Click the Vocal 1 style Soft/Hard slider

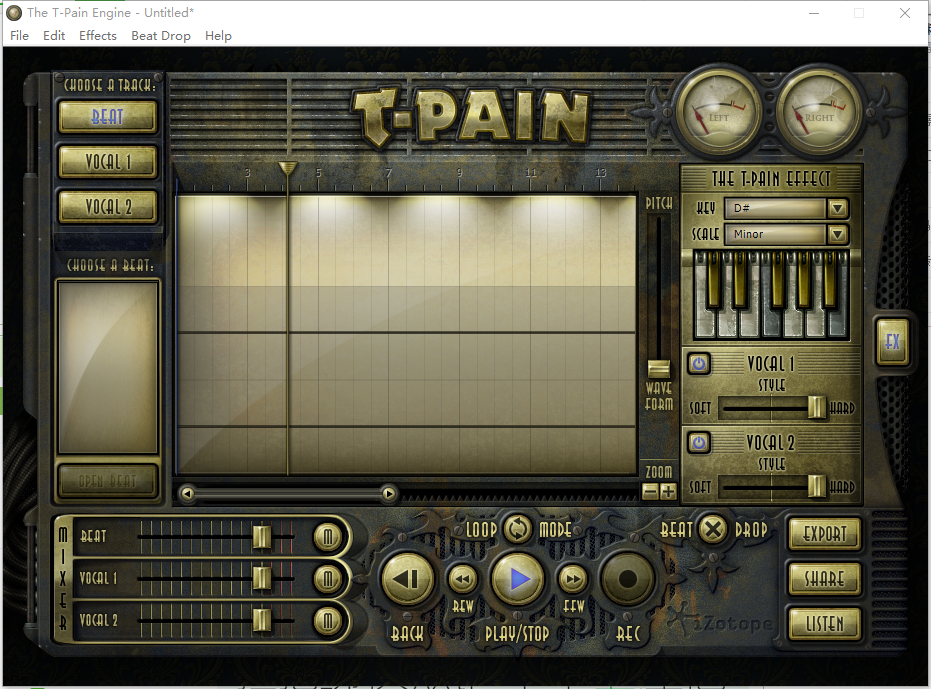click(x=816, y=407)
